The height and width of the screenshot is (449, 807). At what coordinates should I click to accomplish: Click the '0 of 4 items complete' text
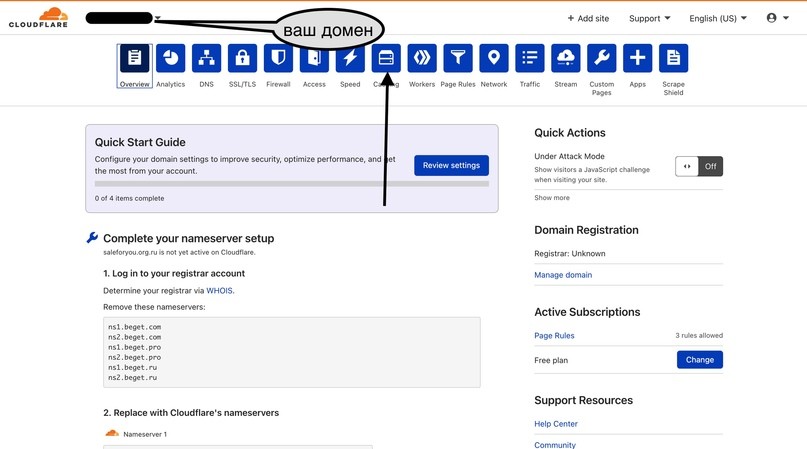[129, 198]
